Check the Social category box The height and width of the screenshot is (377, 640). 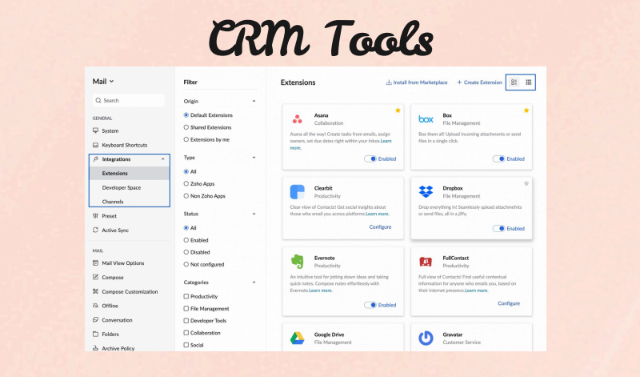[x=186, y=345]
